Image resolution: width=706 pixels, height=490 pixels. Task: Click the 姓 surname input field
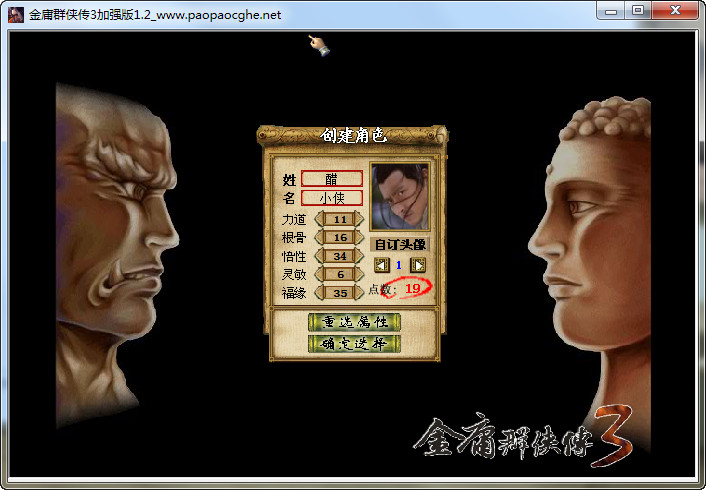332,179
